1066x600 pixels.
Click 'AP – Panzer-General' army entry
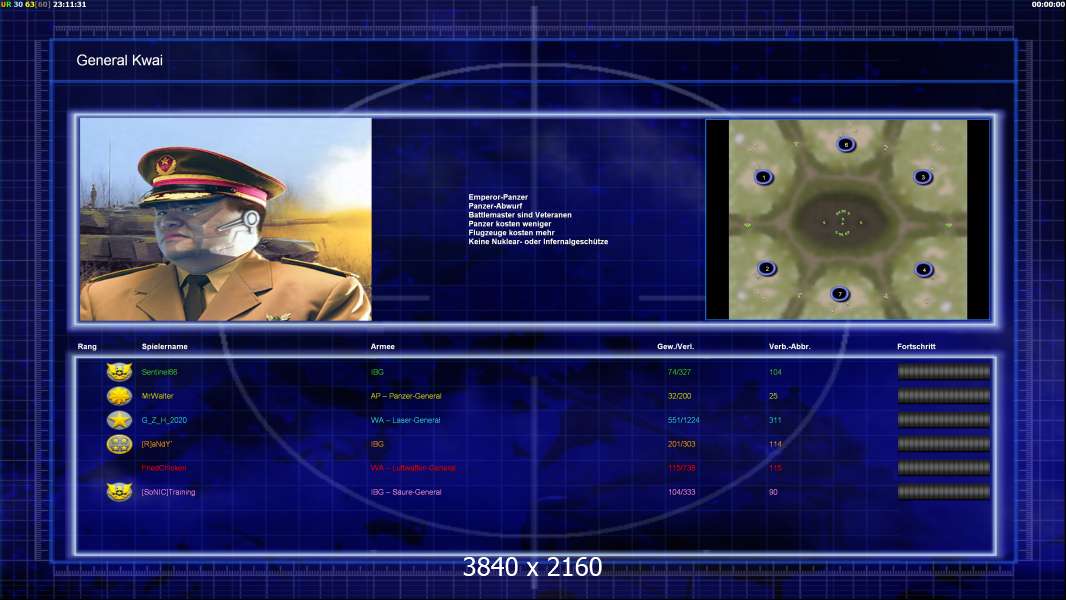406,396
